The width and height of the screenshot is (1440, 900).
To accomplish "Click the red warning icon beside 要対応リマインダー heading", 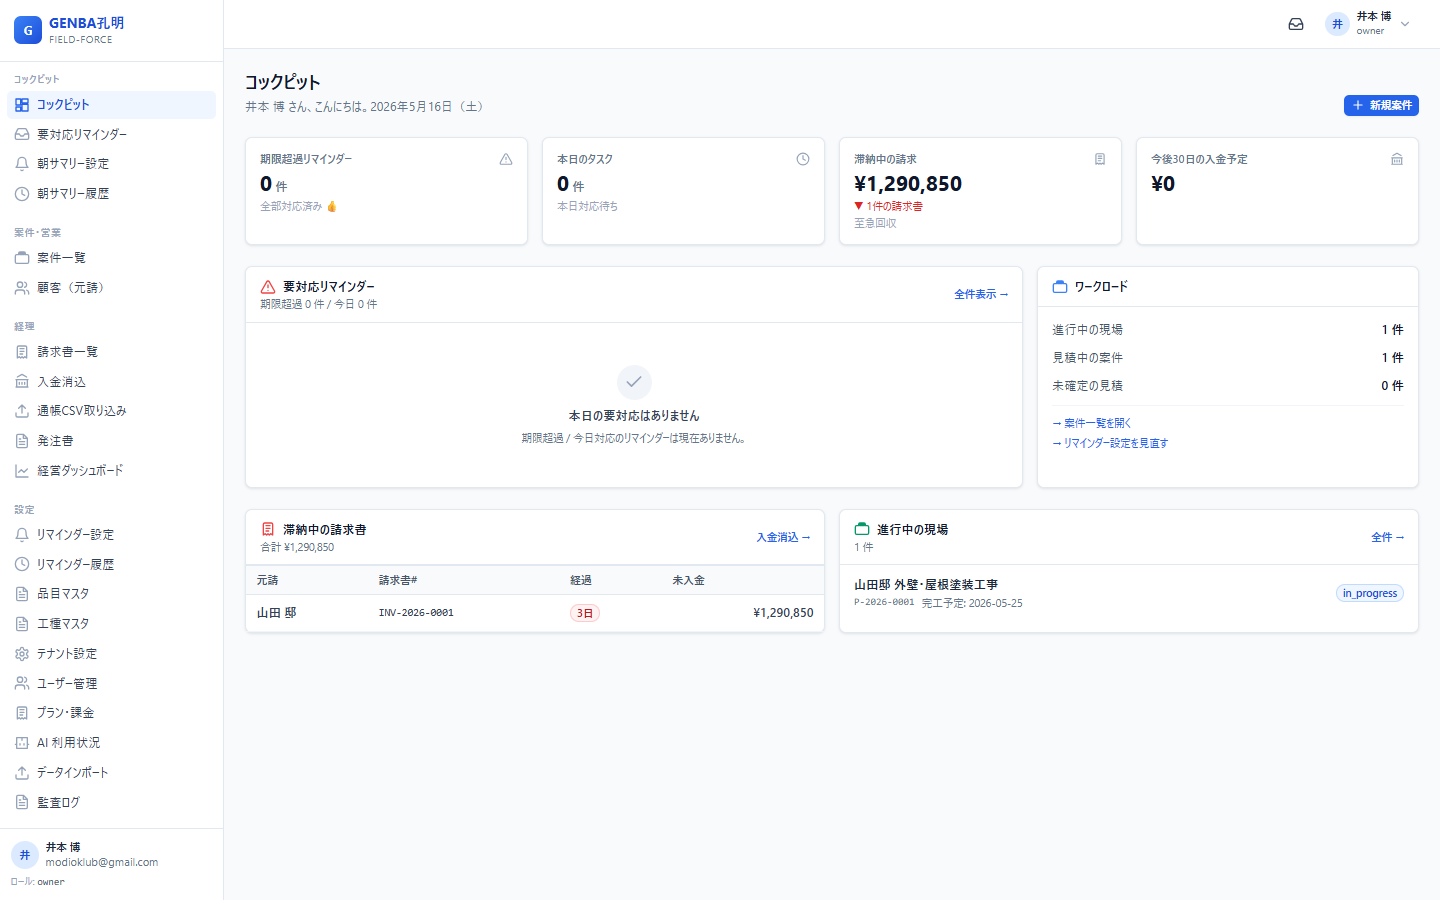I will (268, 287).
